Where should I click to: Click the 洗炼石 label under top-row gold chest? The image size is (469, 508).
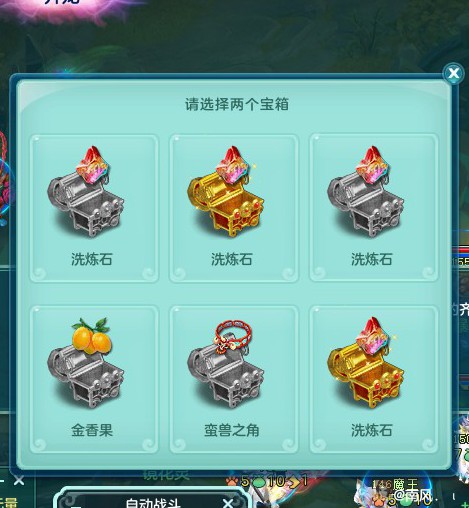(x=232, y=259)
